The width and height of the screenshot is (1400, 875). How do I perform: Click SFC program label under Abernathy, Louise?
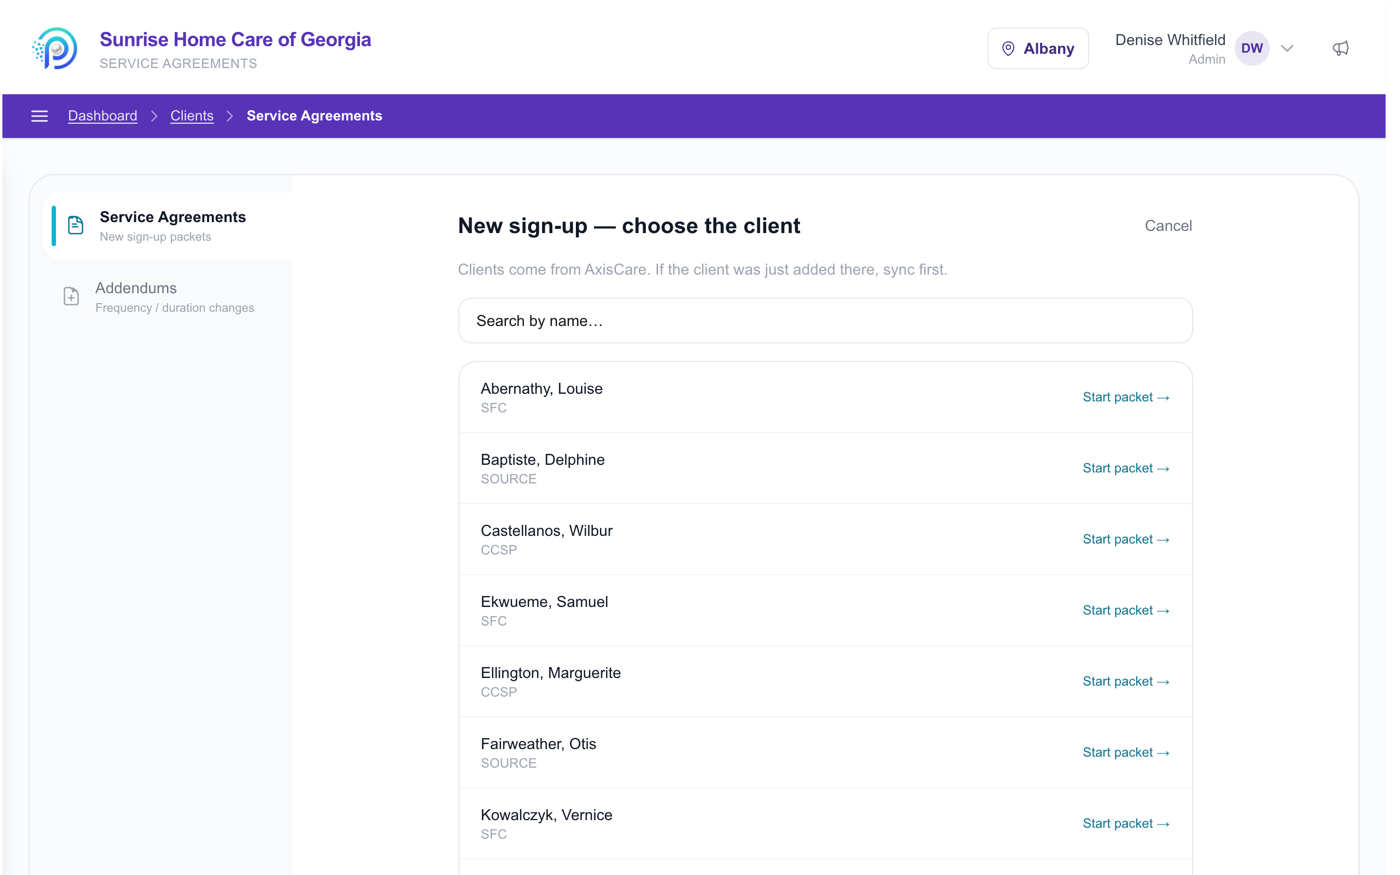(493, 408)
